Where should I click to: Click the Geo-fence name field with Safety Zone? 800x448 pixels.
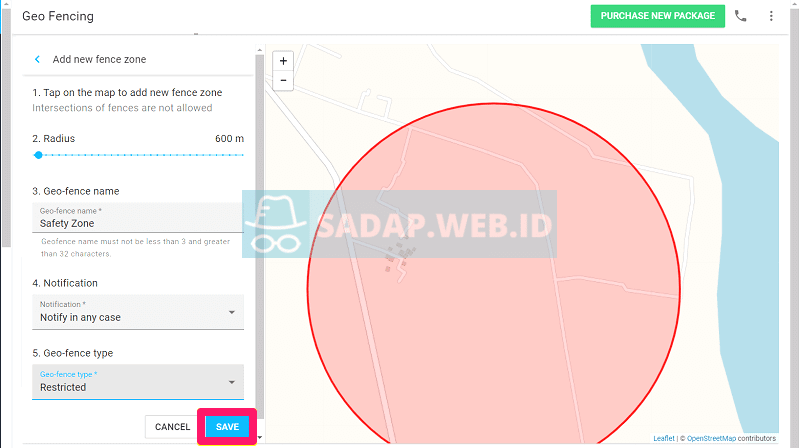coord(138,218)
